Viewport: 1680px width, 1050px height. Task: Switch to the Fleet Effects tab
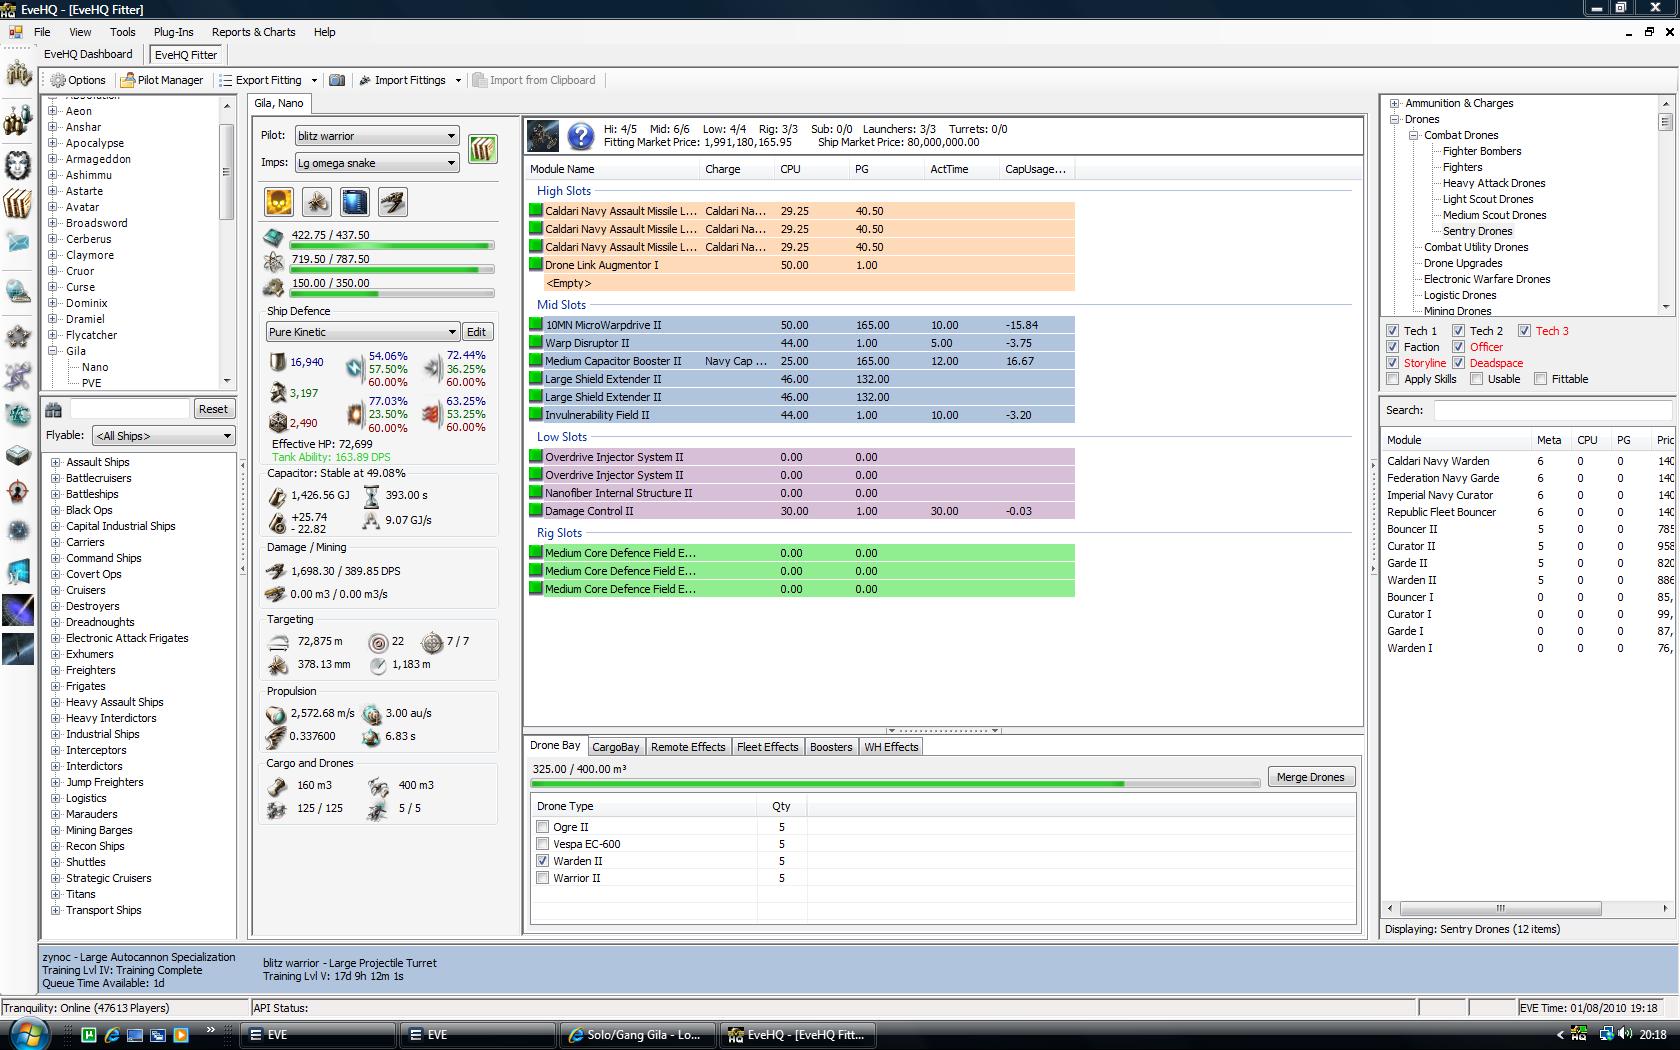[x=768, y=747]
